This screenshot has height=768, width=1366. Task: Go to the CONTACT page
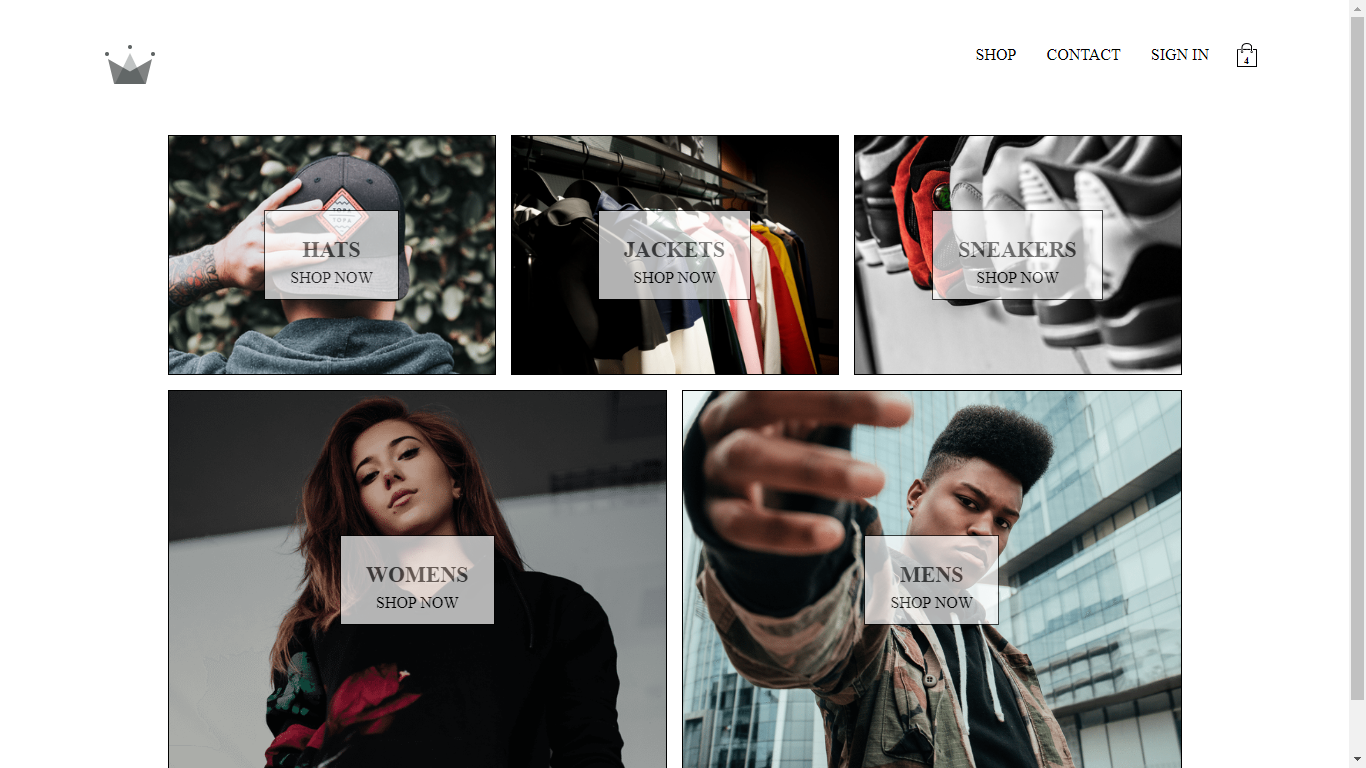(1083, 55)
